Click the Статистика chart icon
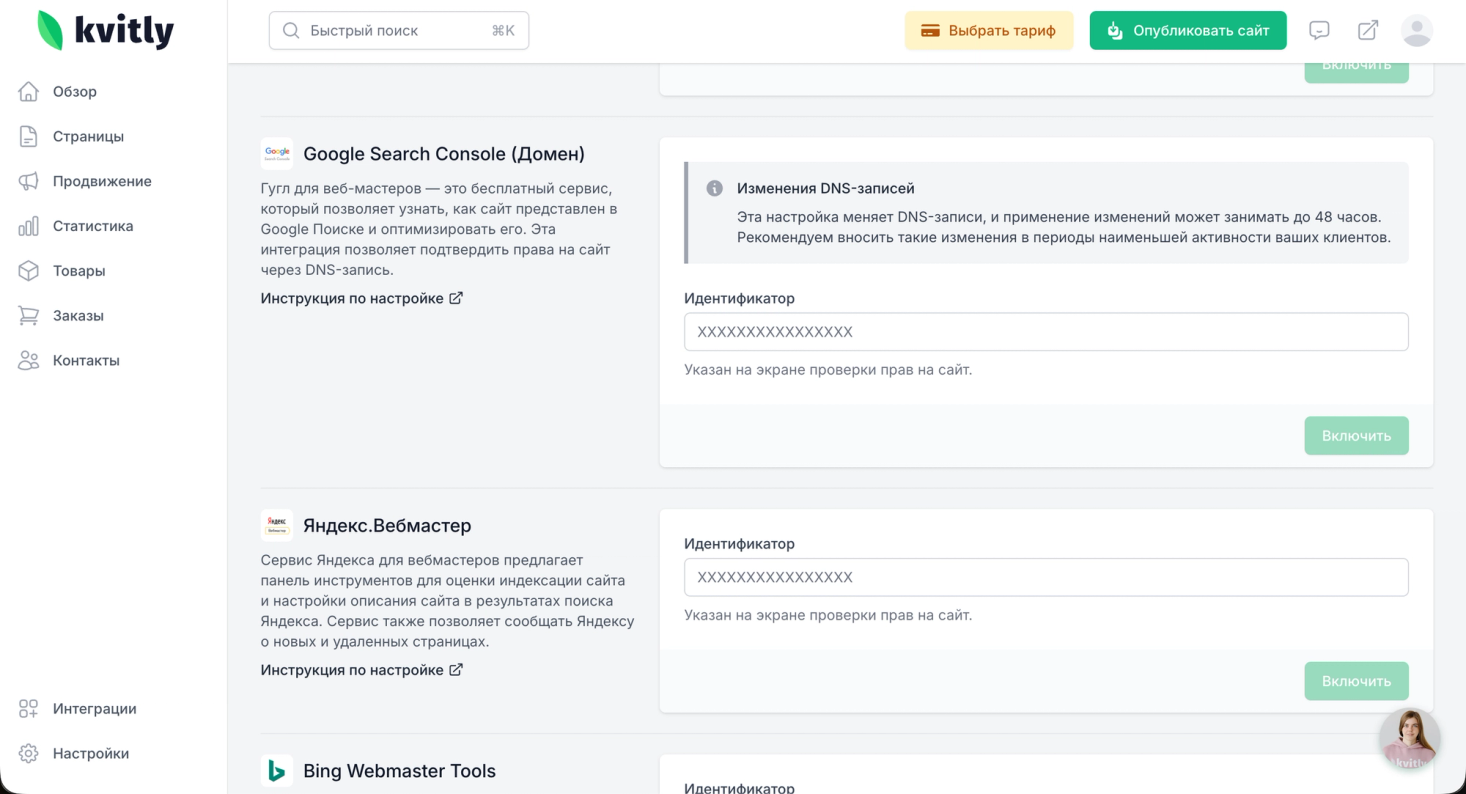 coord(29,226)
